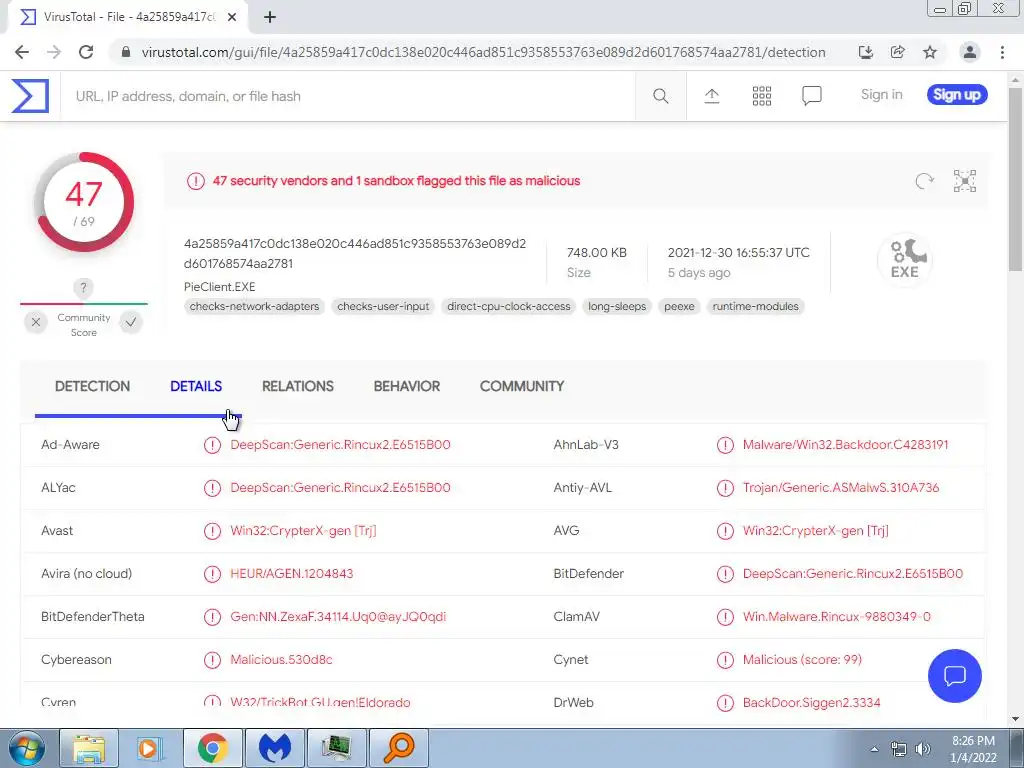Click the install app icon in address bar
This screenshot has height=768, width=1024.
pyautogui.click(x=866, y=52)
